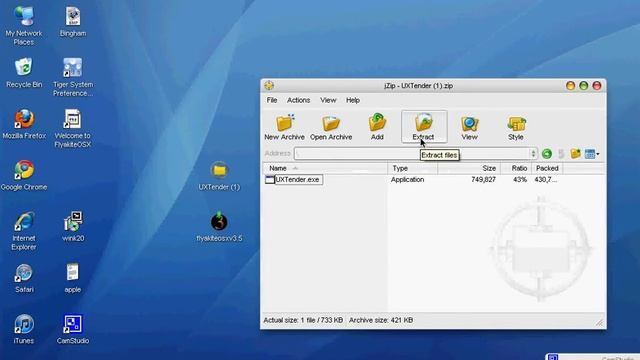Viewport: 640px width, 360px height.
Task: Open the View menu in the menu bar
Action: pos(328,100)
